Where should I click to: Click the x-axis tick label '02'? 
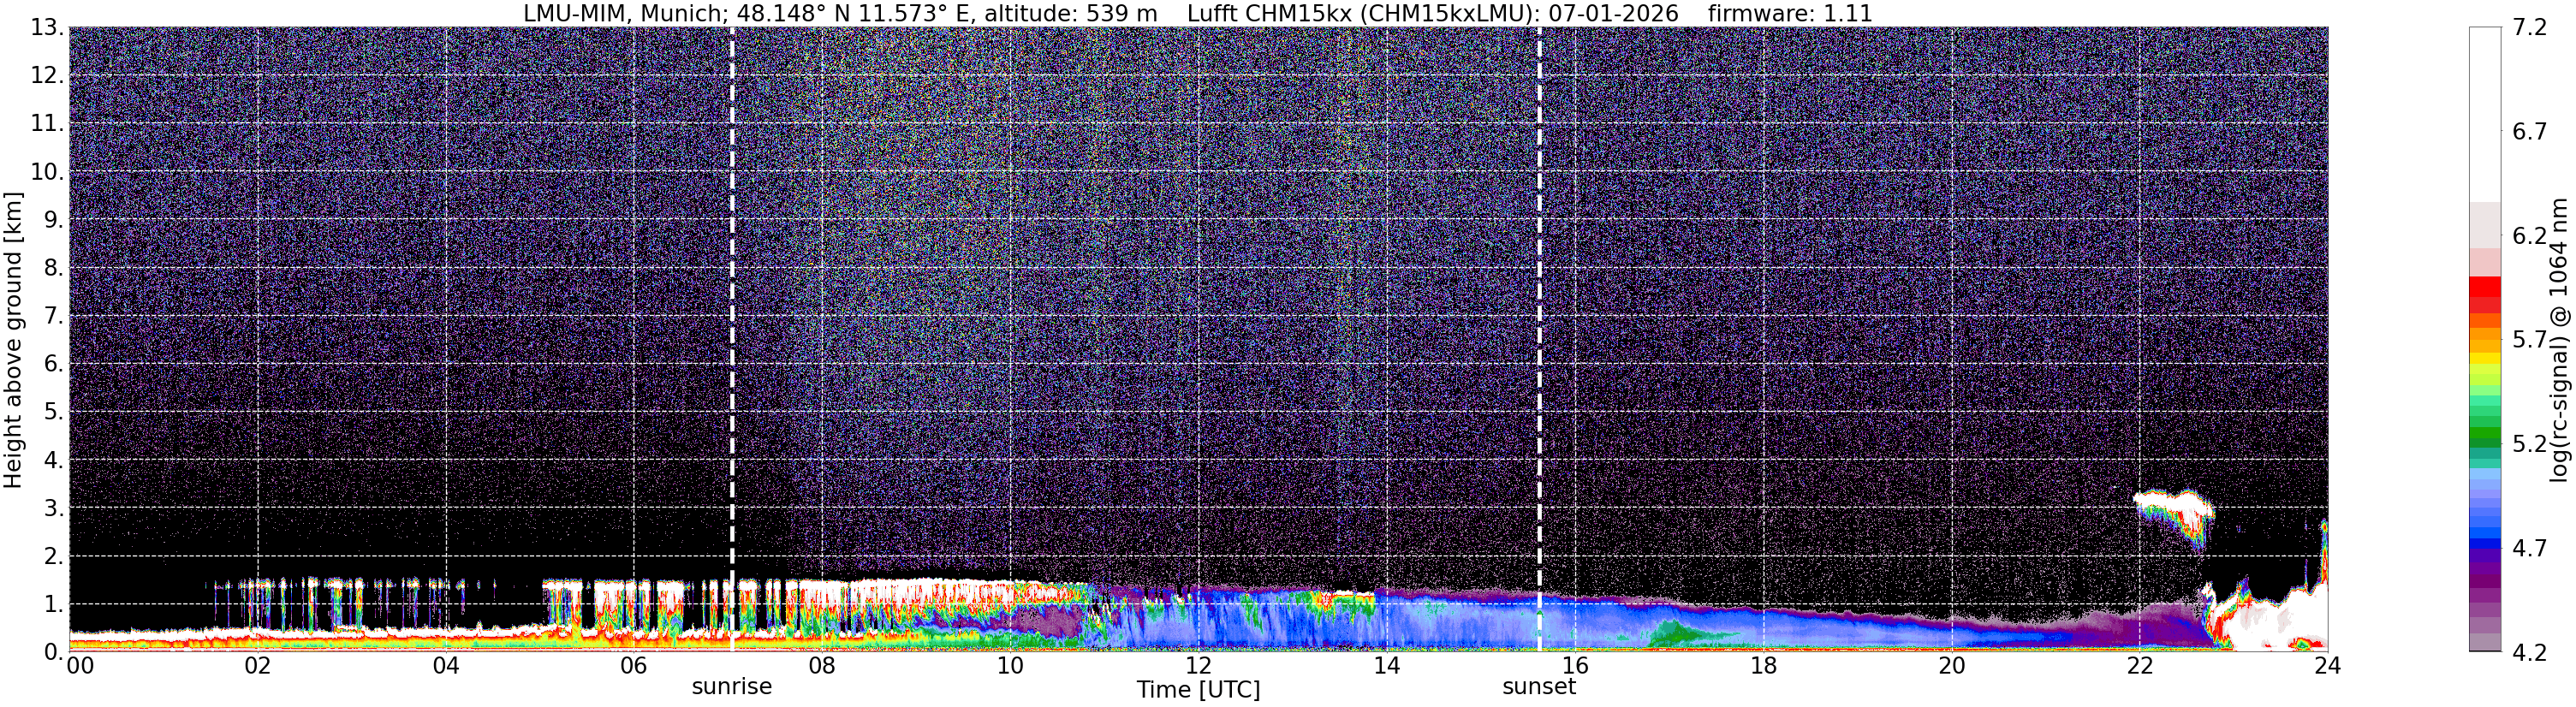pos(257,666)
